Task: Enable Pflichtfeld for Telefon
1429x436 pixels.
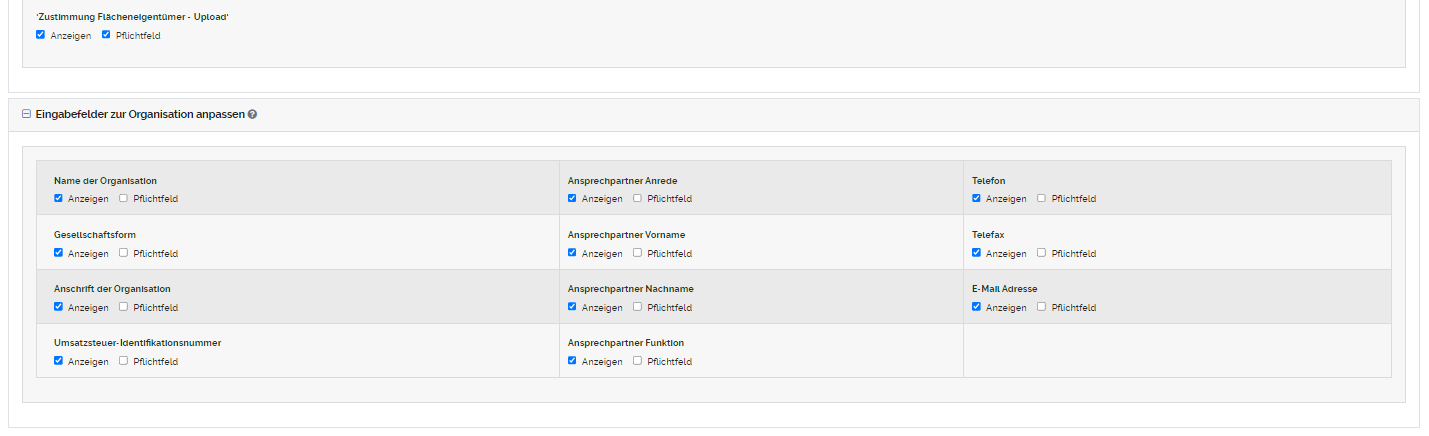Action: 1041,198
